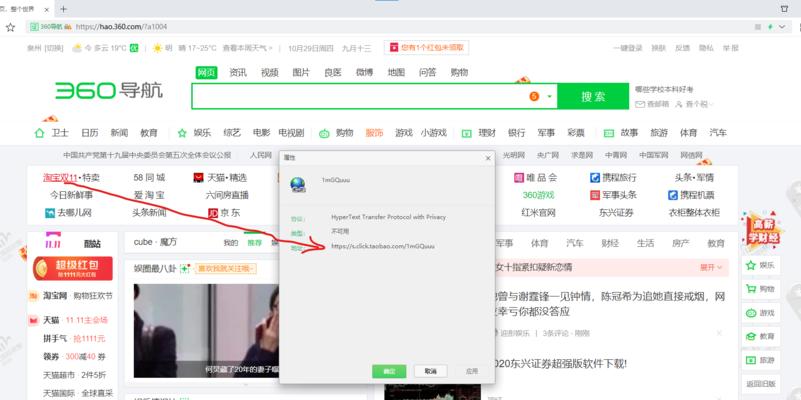Select the 网页 search tab
Viewport: 801px width, 400px height.
206,73
